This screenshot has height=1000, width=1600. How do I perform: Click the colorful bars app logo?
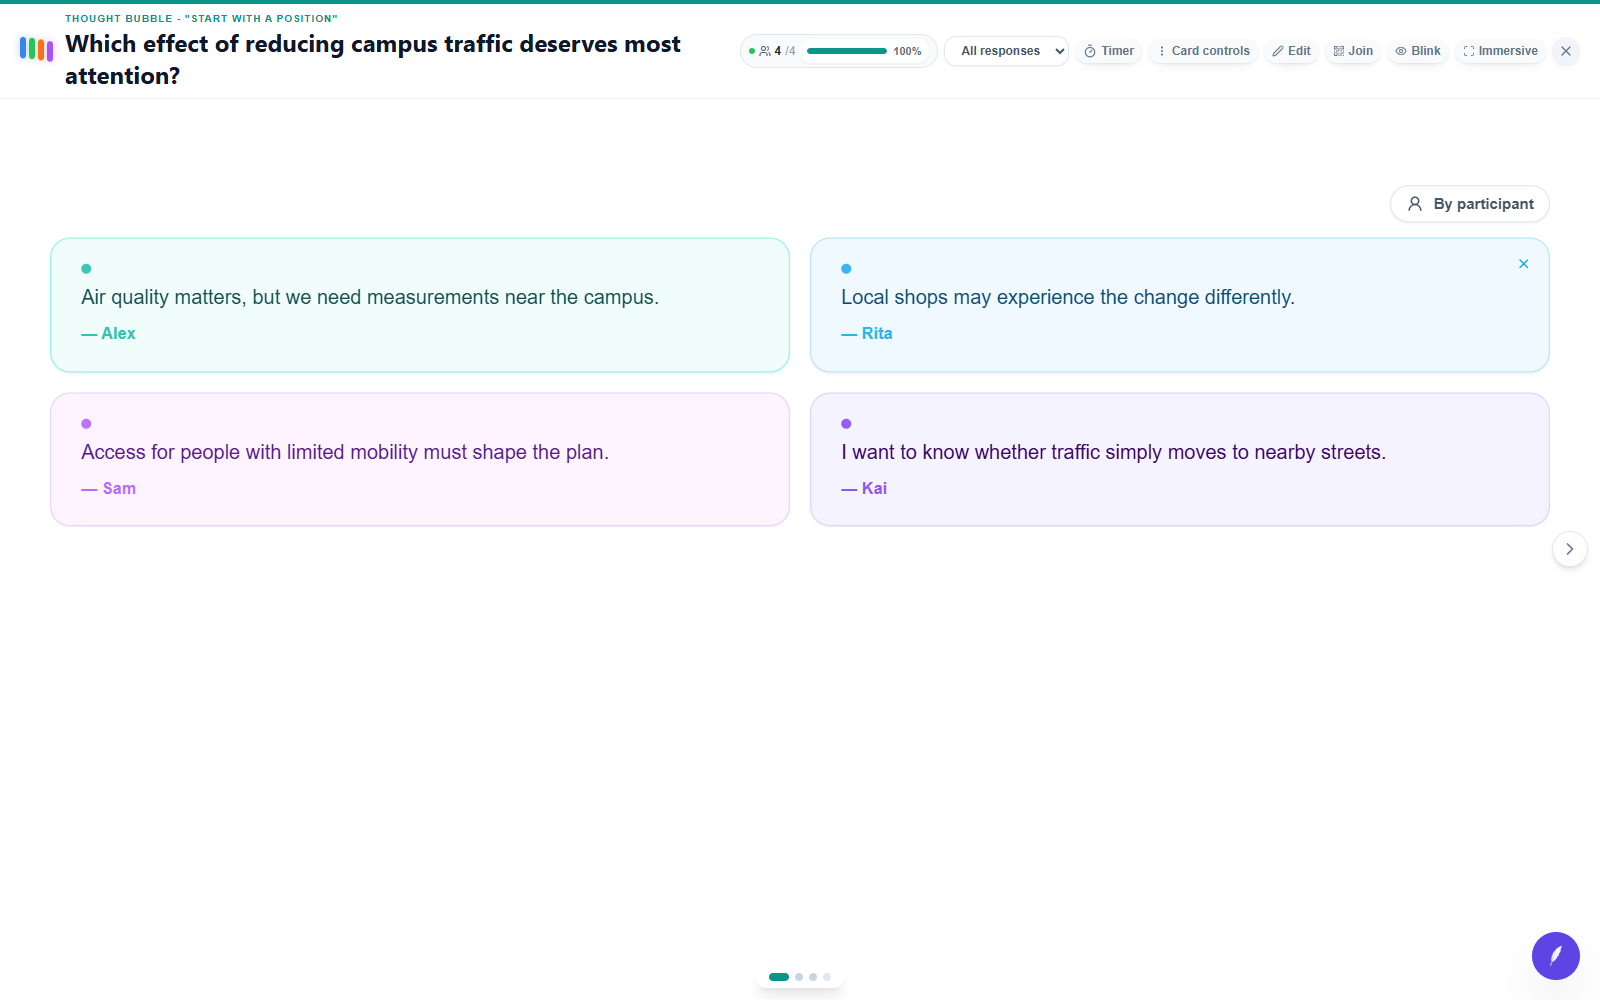[36, 49]
